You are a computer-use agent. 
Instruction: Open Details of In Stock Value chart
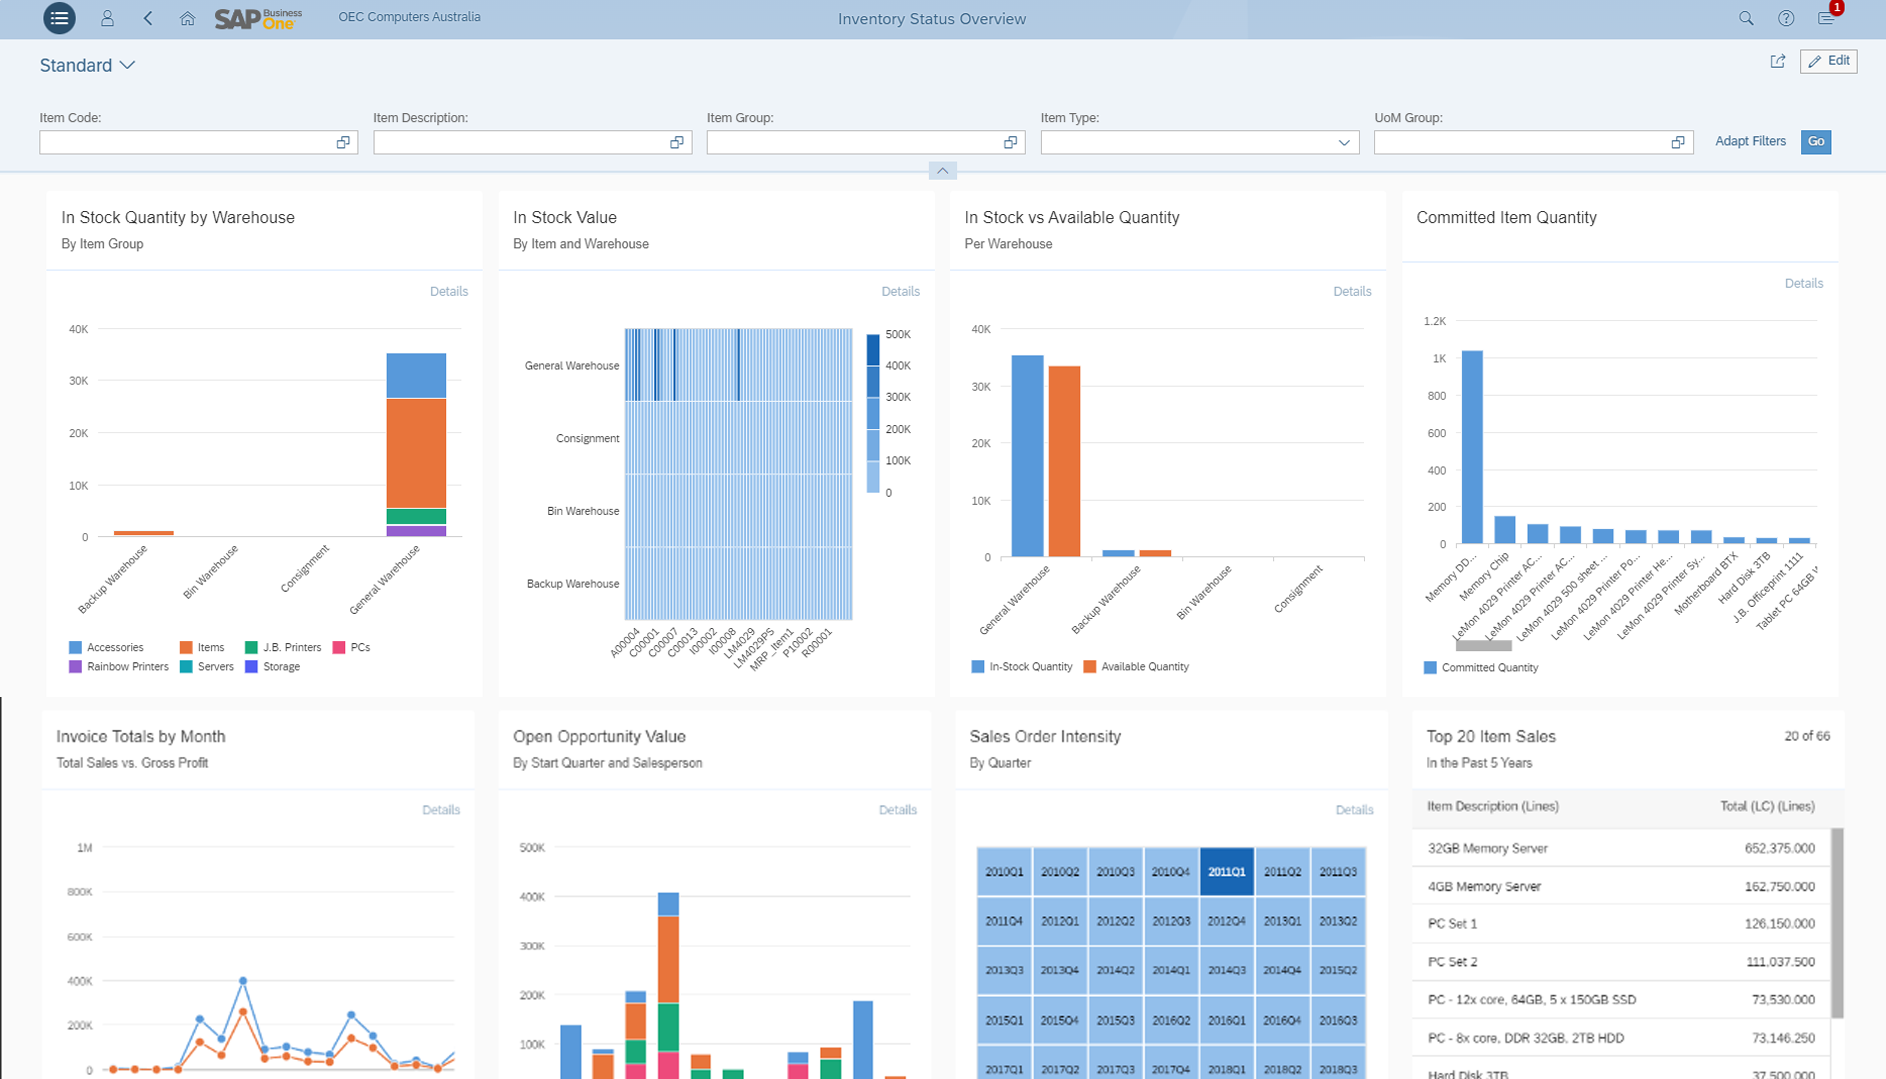[900, 291]
